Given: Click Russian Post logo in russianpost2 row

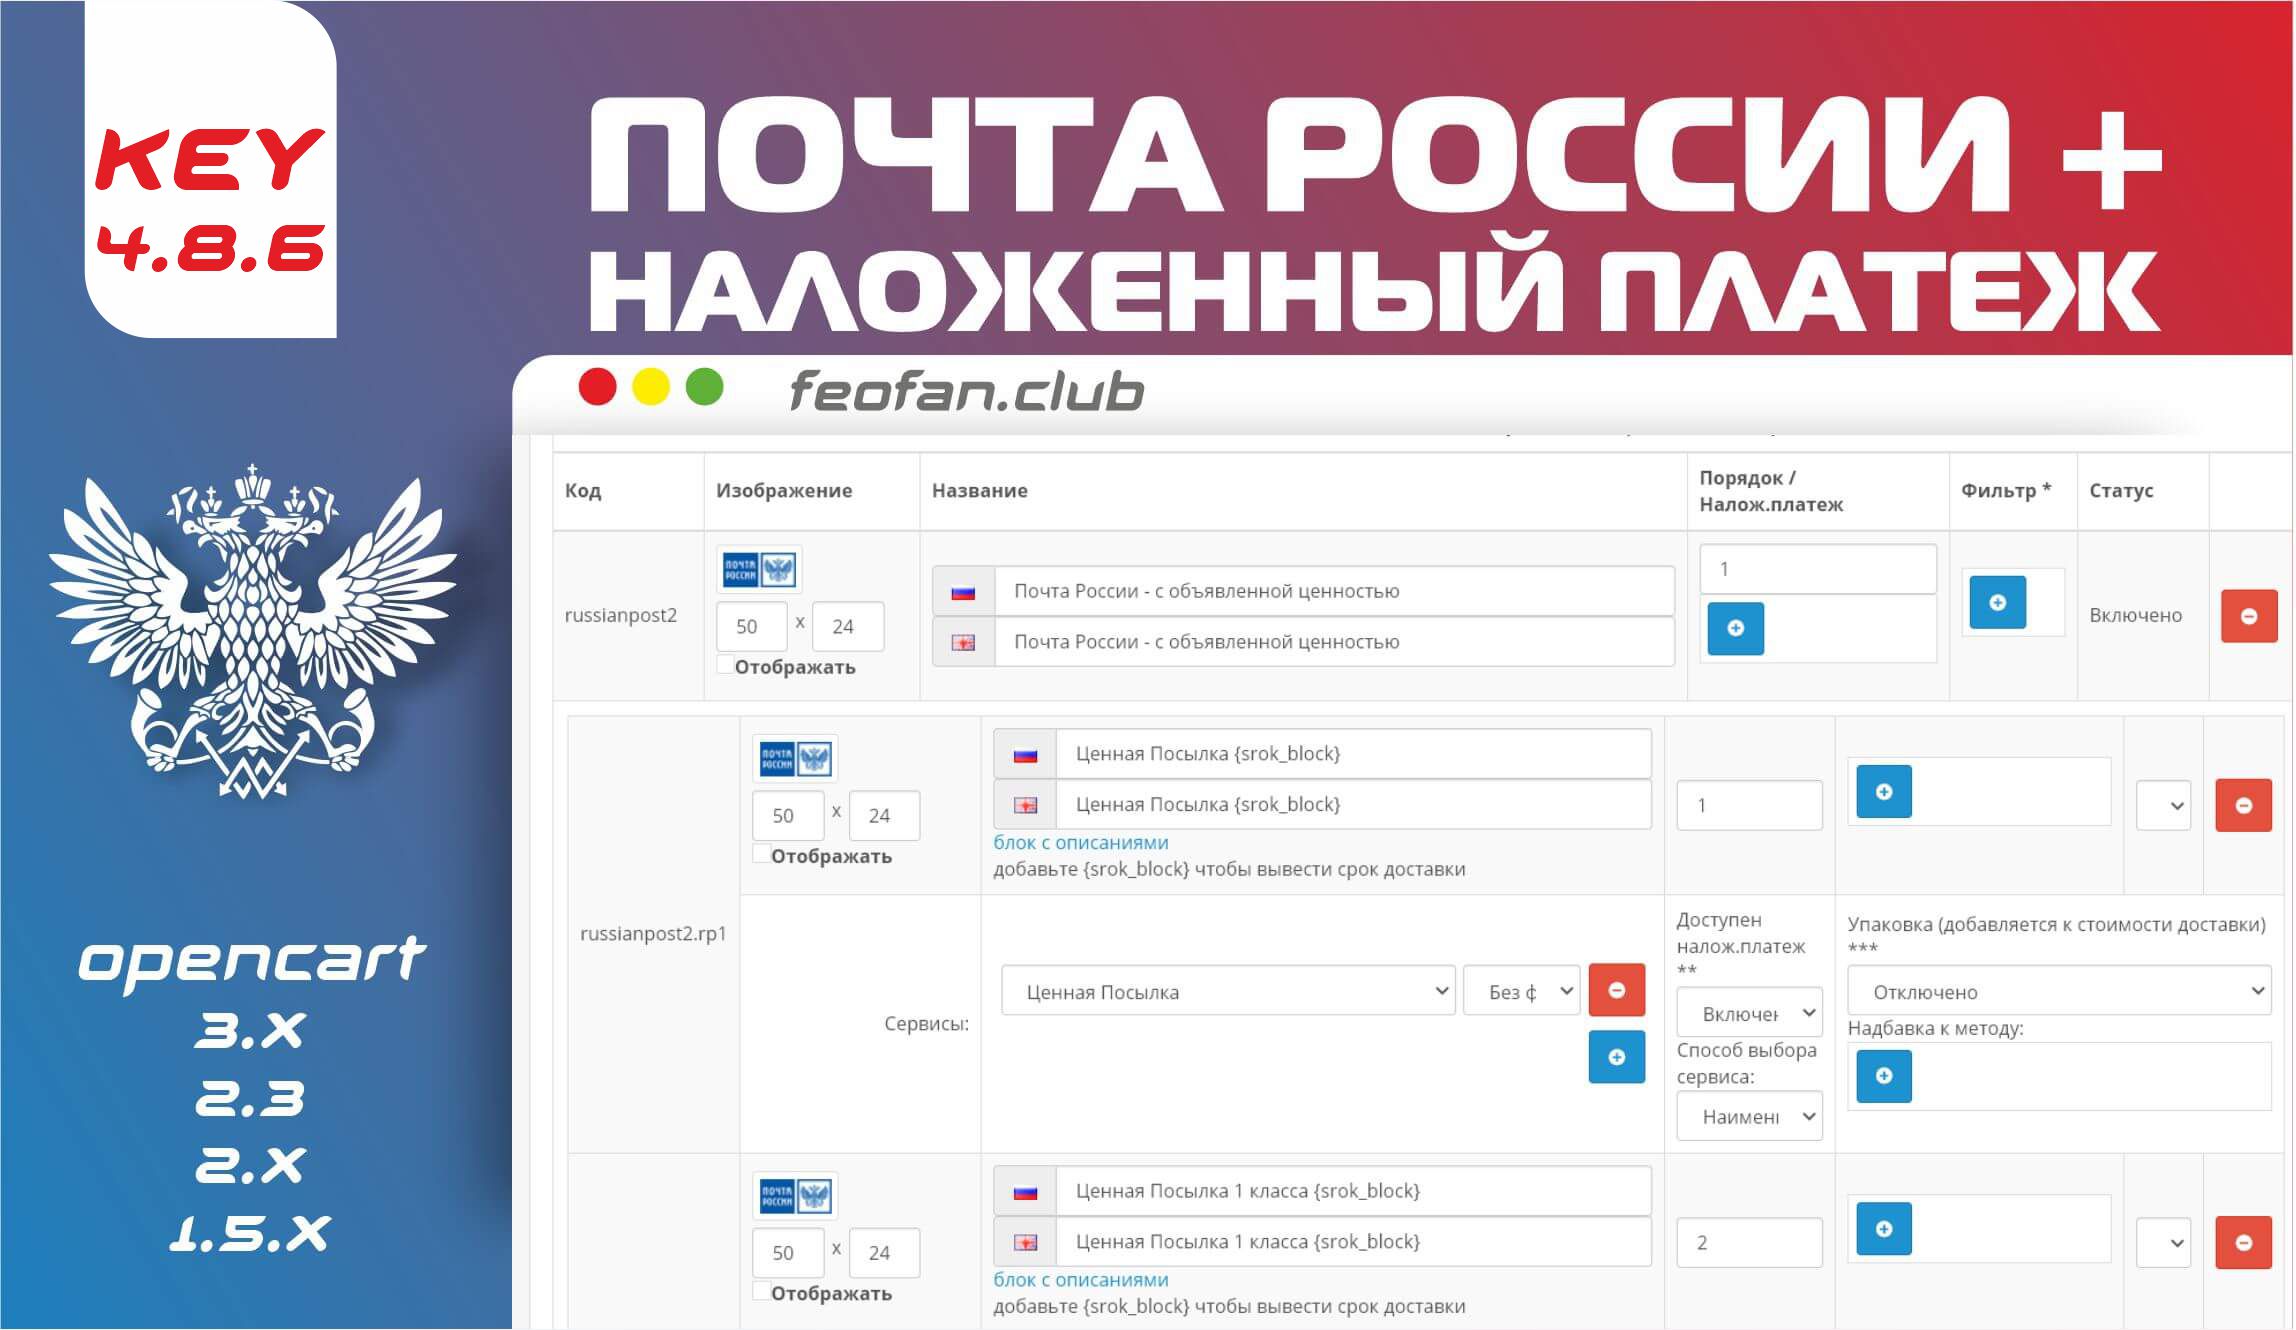Looking at the screenshot, I should tap(759, 570).
